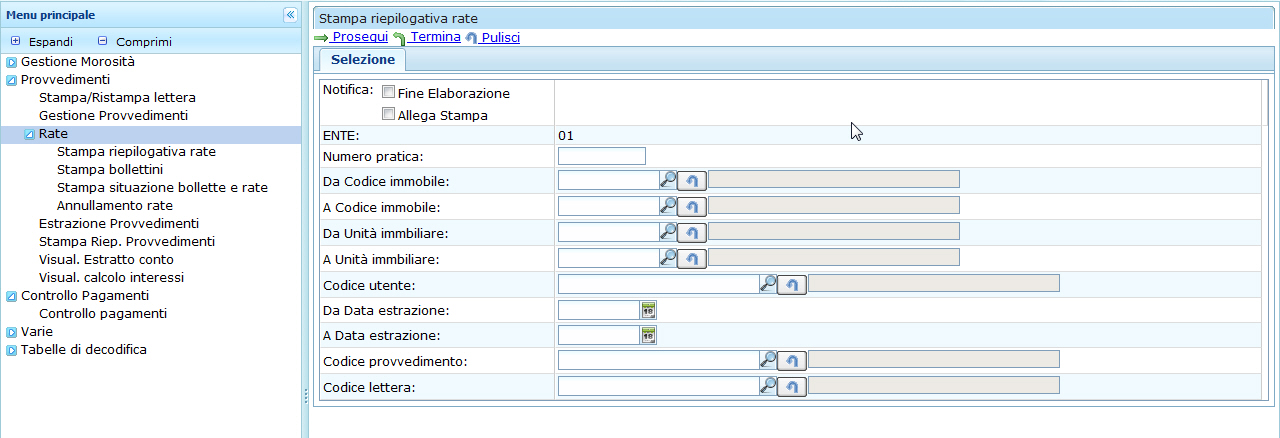Focus the Da Unità immobiliare input field
Image resolution: width=1280 pixels, height=438 pixels.
point(609,231)
